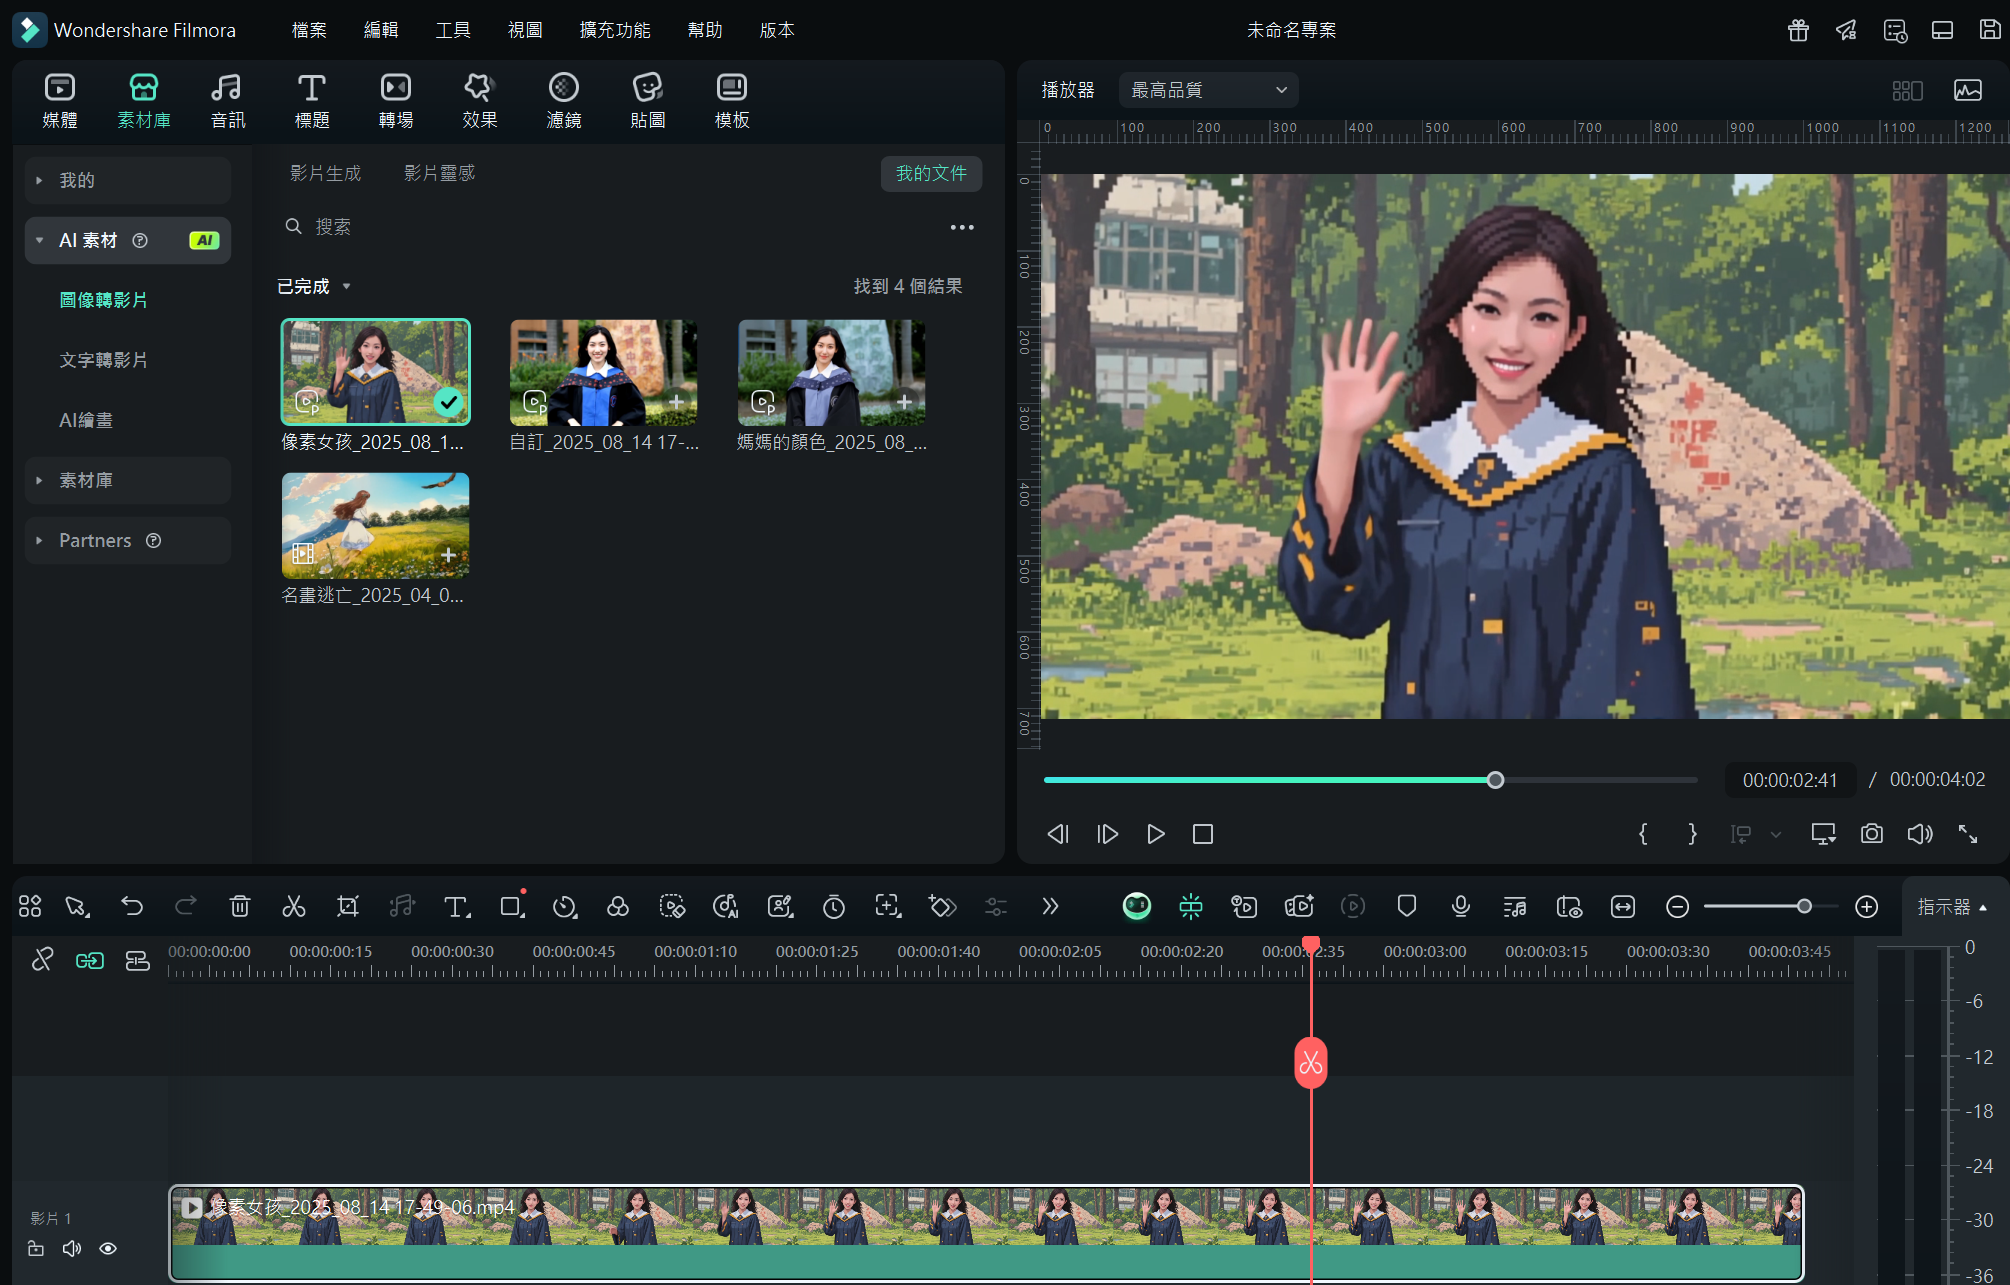Switch to the 媒體 tab

[60, 101]
